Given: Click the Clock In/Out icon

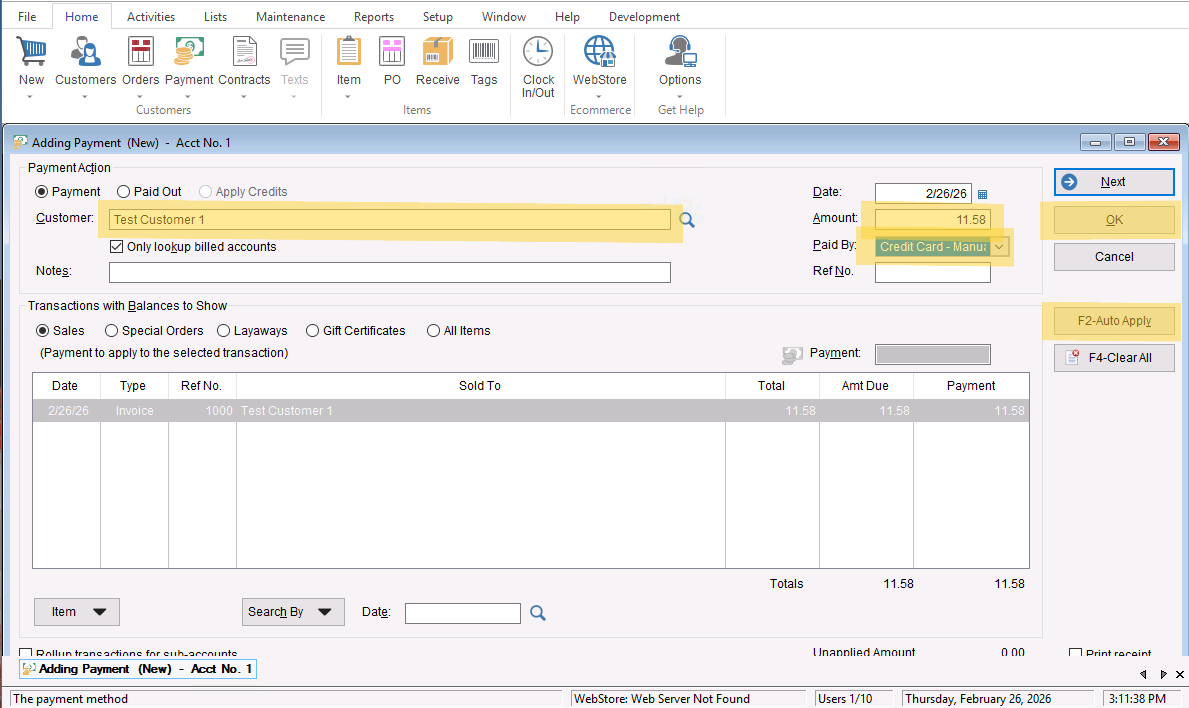Looking at the screenshot, I should coord(538,53).
